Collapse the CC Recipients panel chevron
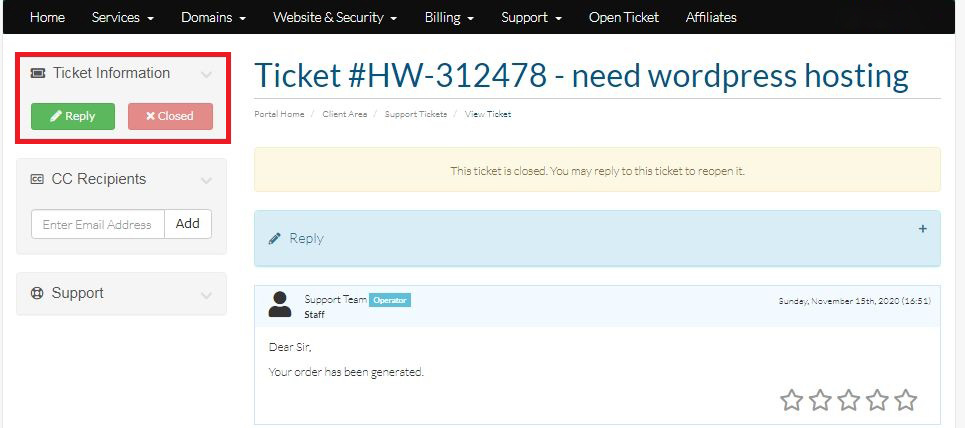965x428 pixels. tap(206, 180)
